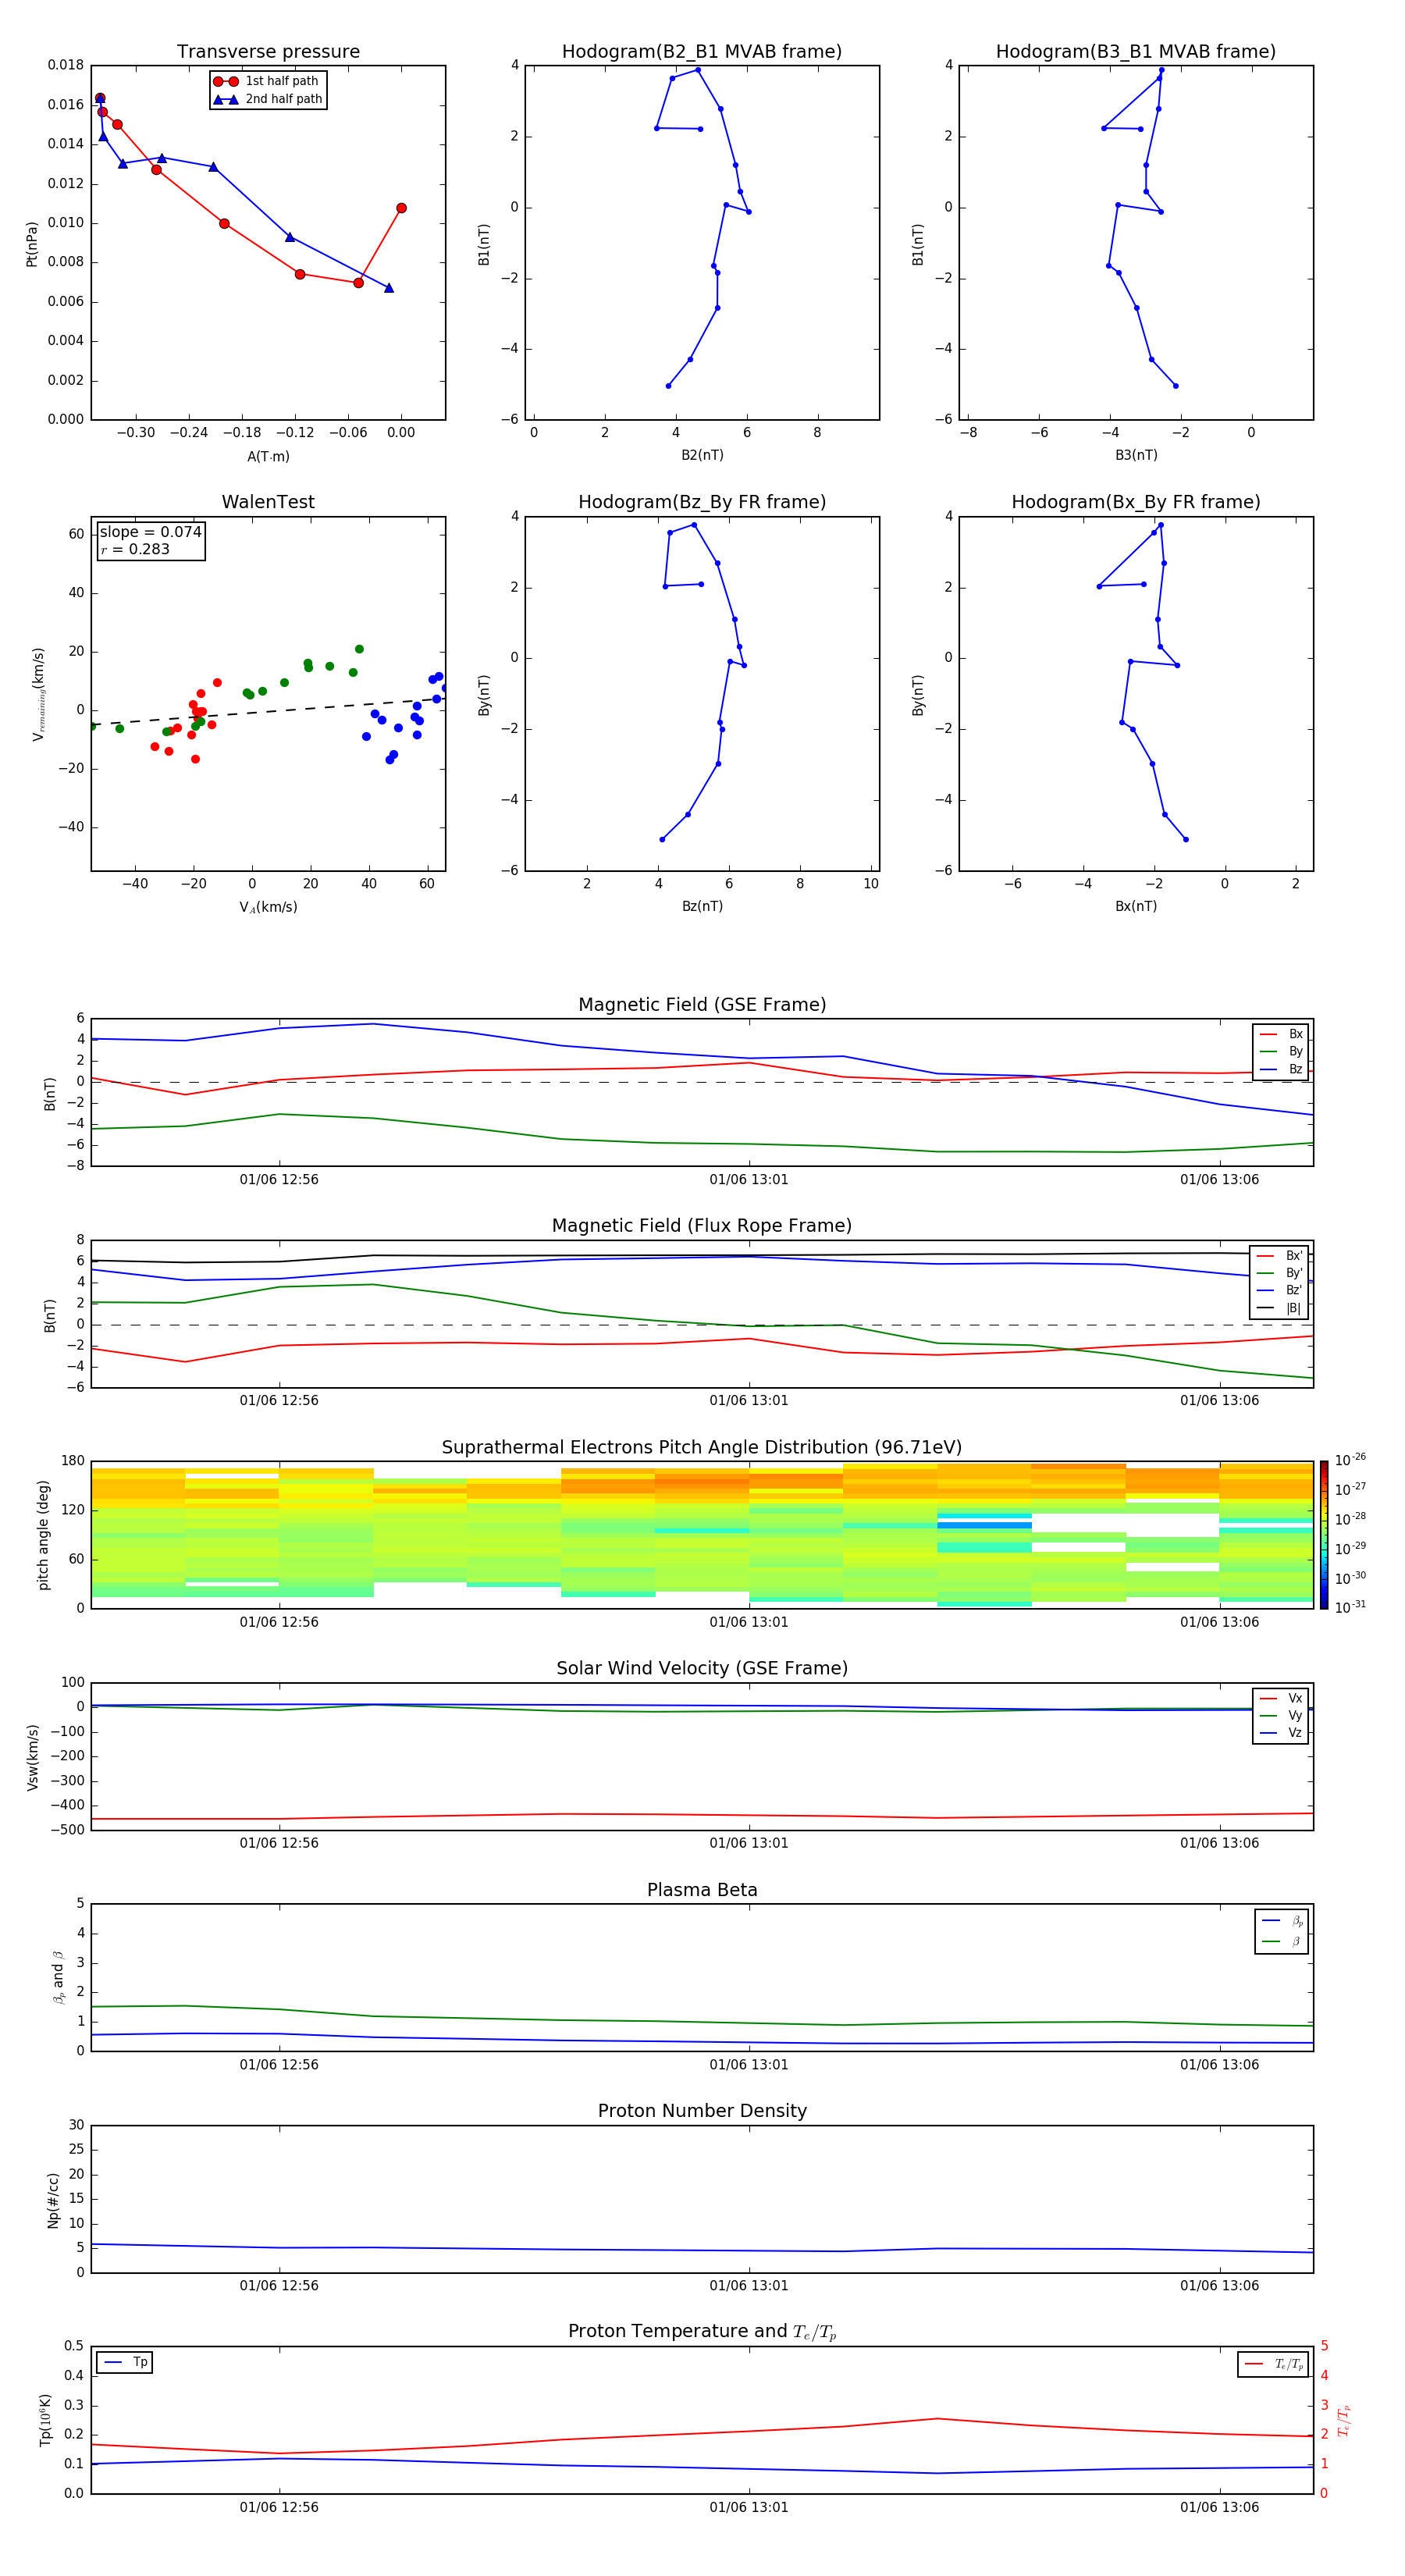1405x2576 pixels.
Task: Click the '1st half path' legend entry
Action: click(266, 81)
